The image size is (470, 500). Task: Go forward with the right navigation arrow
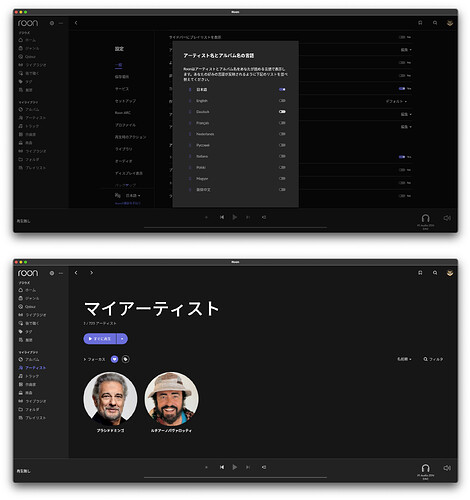click(x=91, y=273)
